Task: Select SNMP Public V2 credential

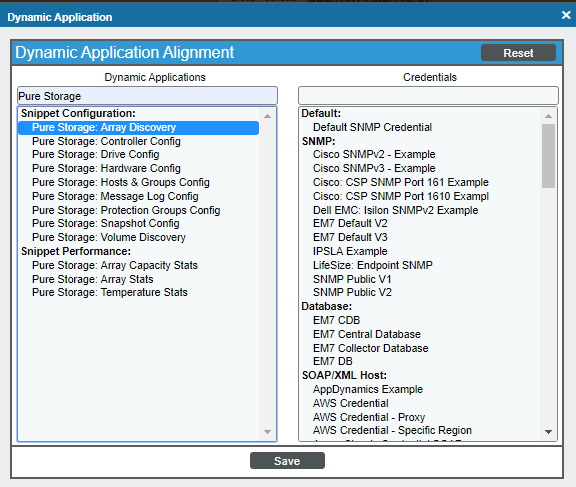Action: point(352,293)
